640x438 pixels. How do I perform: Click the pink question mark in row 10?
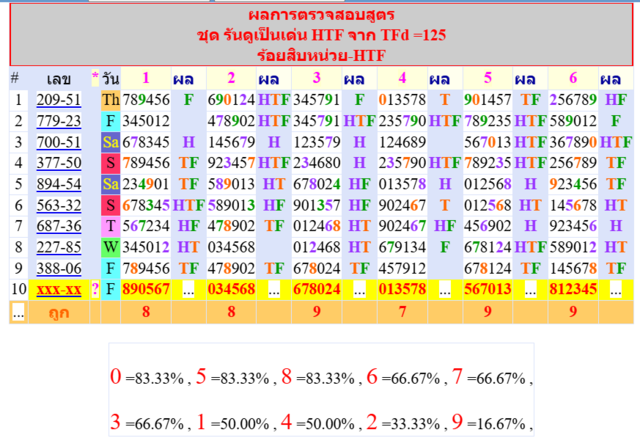95,289
